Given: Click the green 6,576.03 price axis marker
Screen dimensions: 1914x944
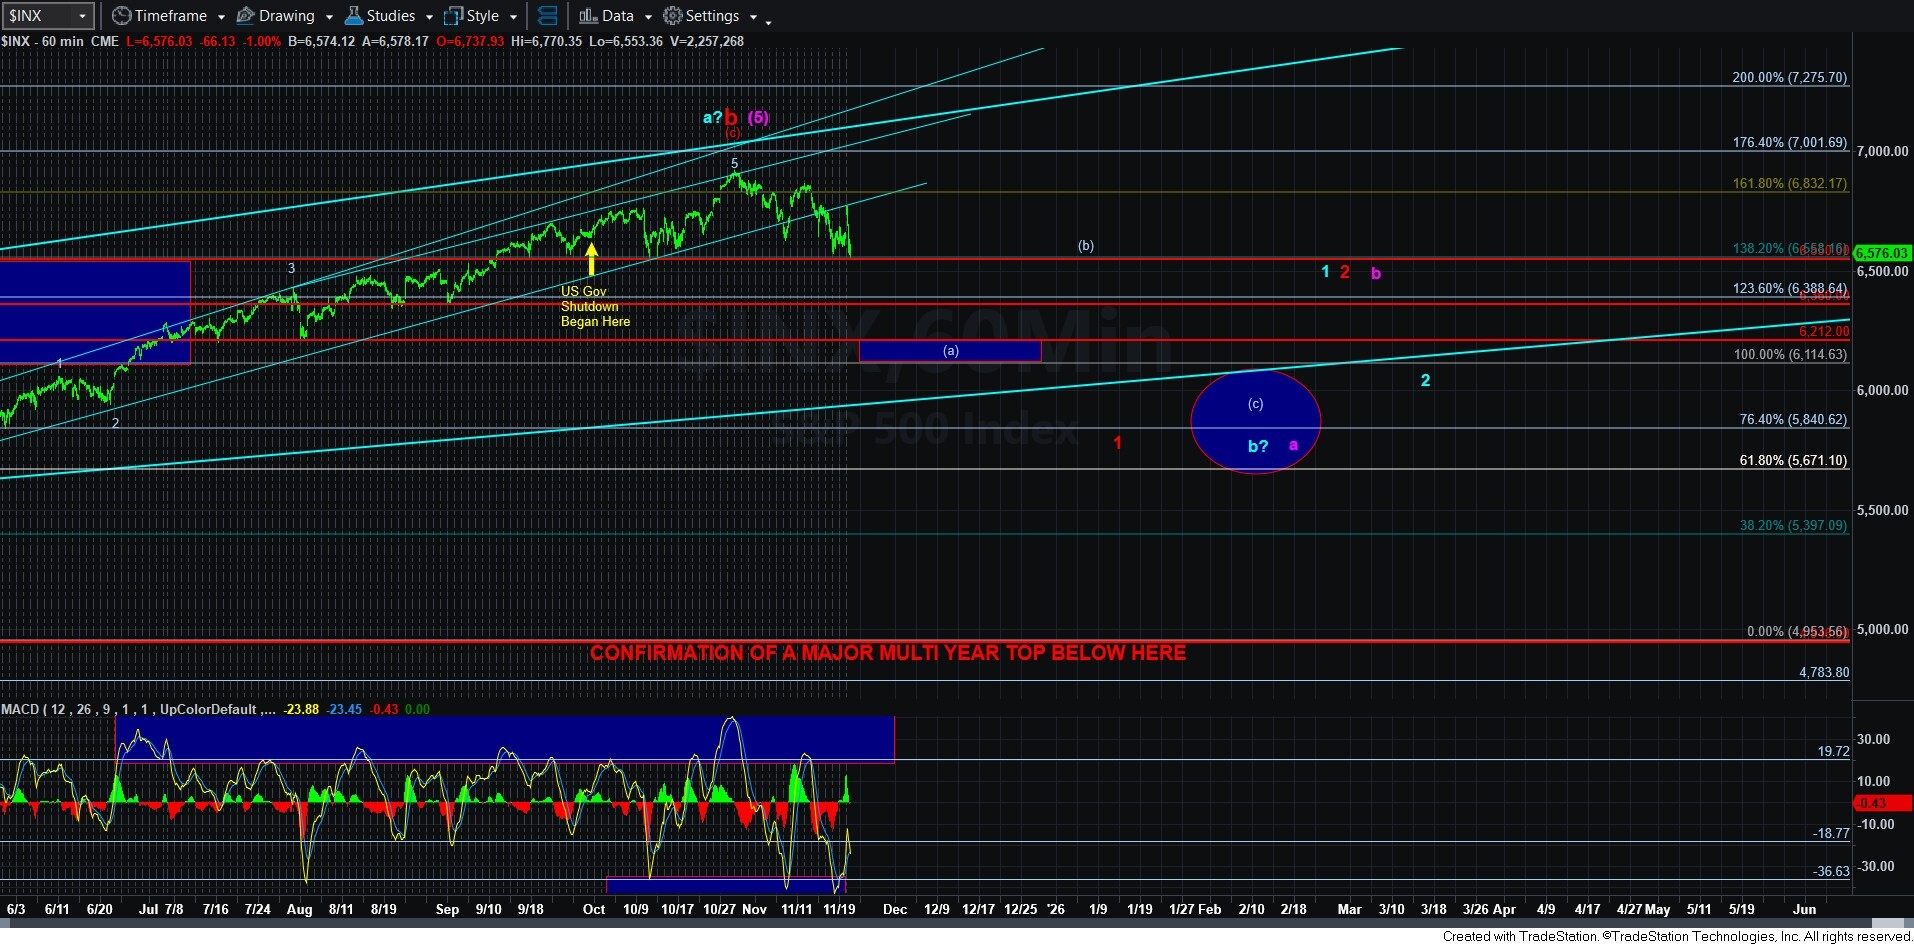Looking at the screenshot, I should coord(1882,253).
